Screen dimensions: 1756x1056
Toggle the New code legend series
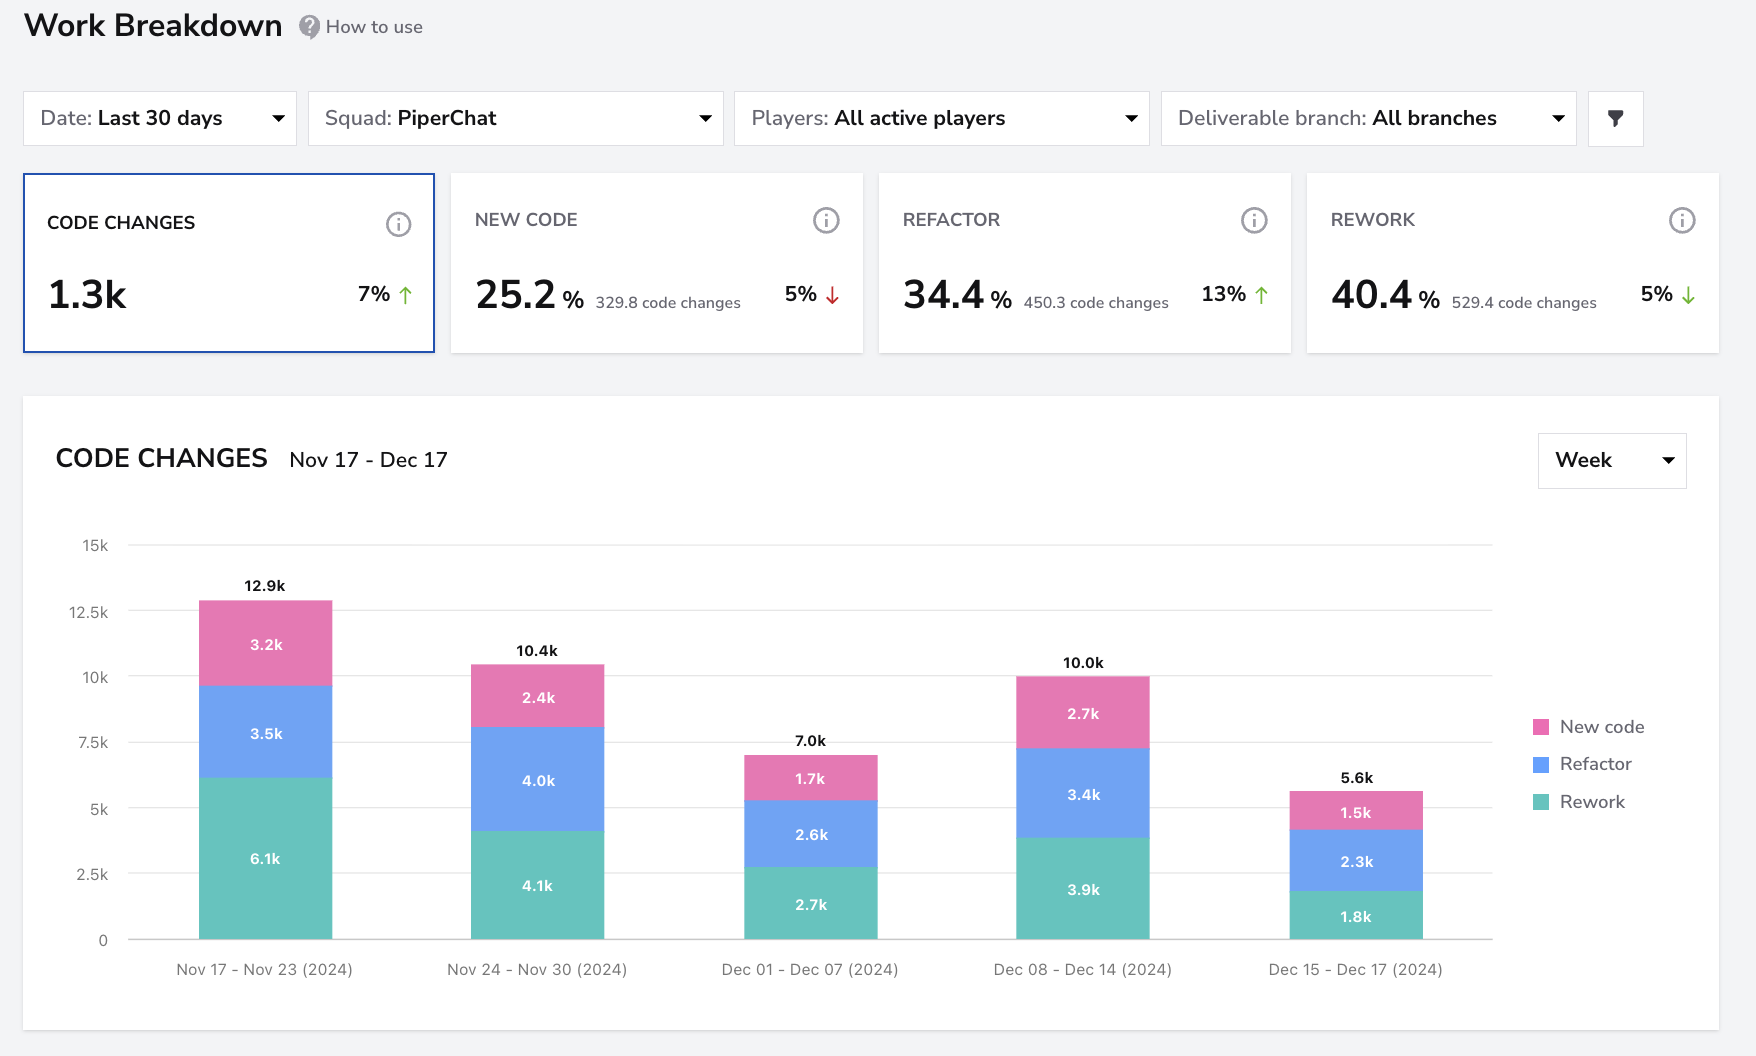click(1588, 727)
